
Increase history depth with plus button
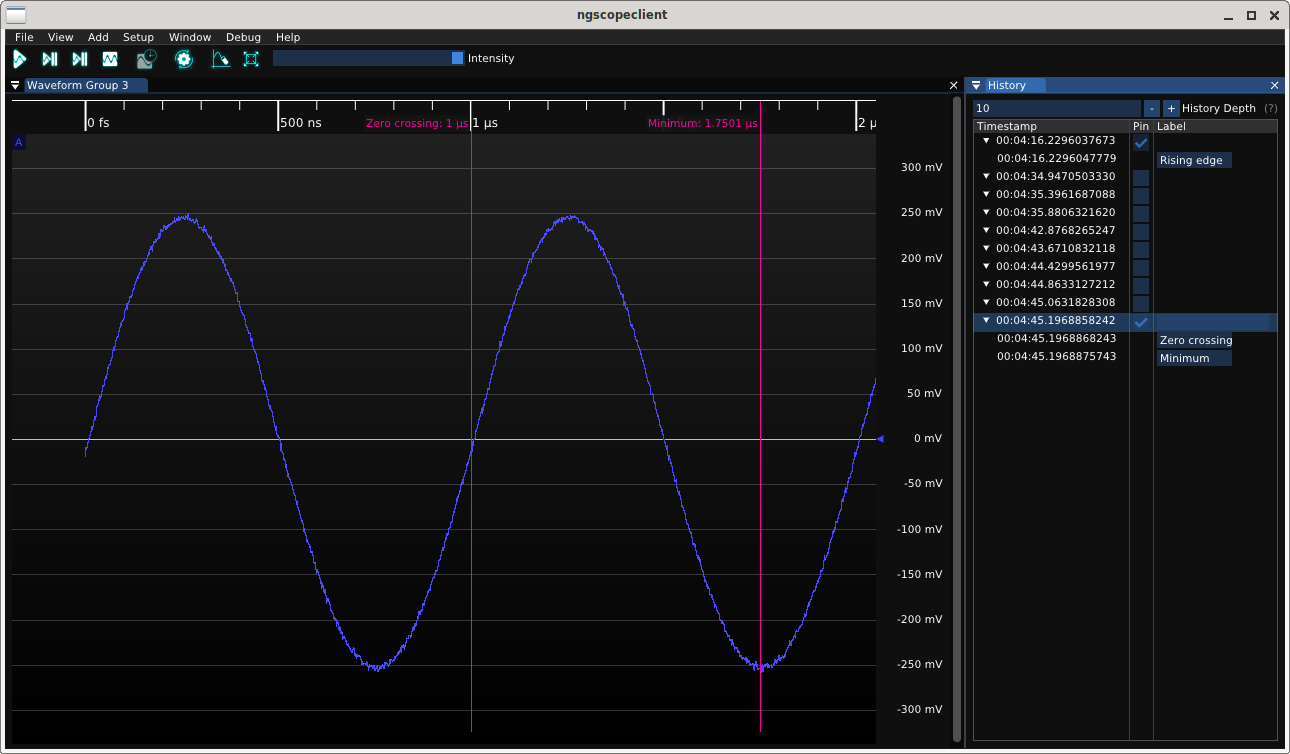click(x=1171, y=108)
